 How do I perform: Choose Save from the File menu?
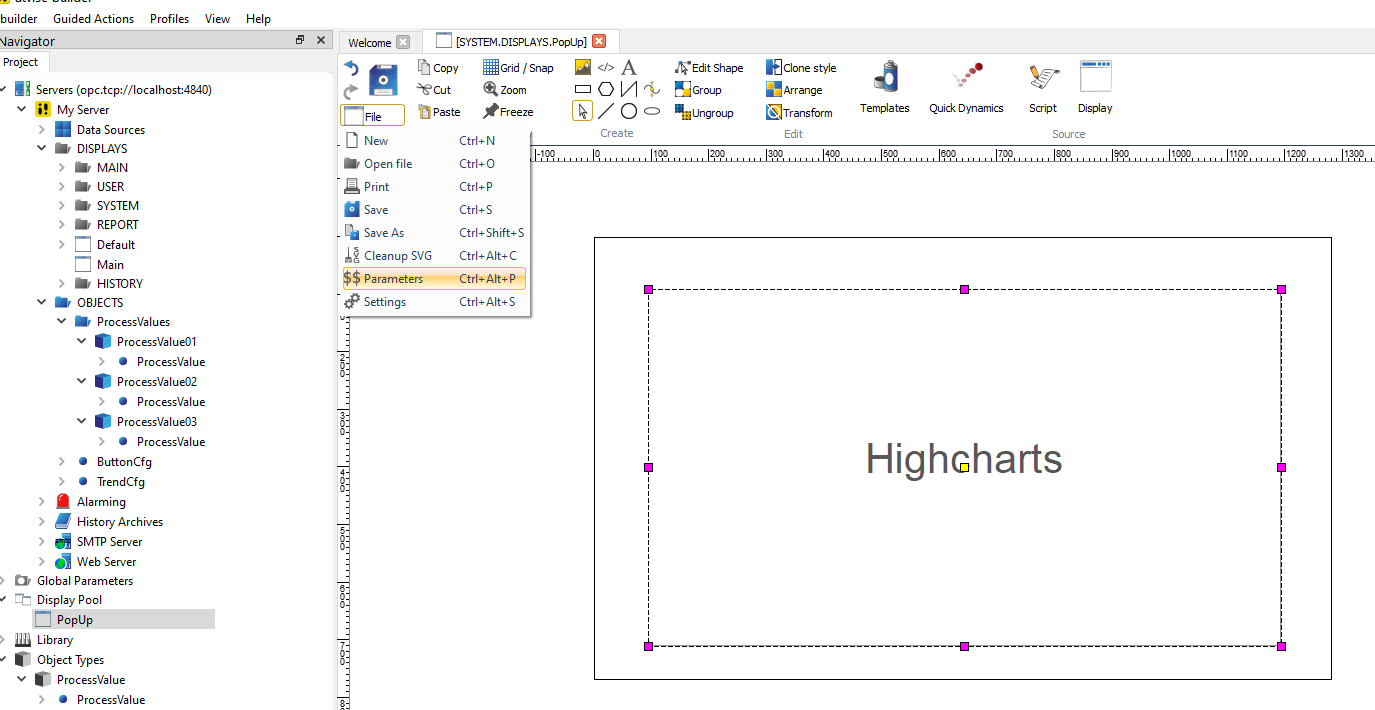(433, 210)
